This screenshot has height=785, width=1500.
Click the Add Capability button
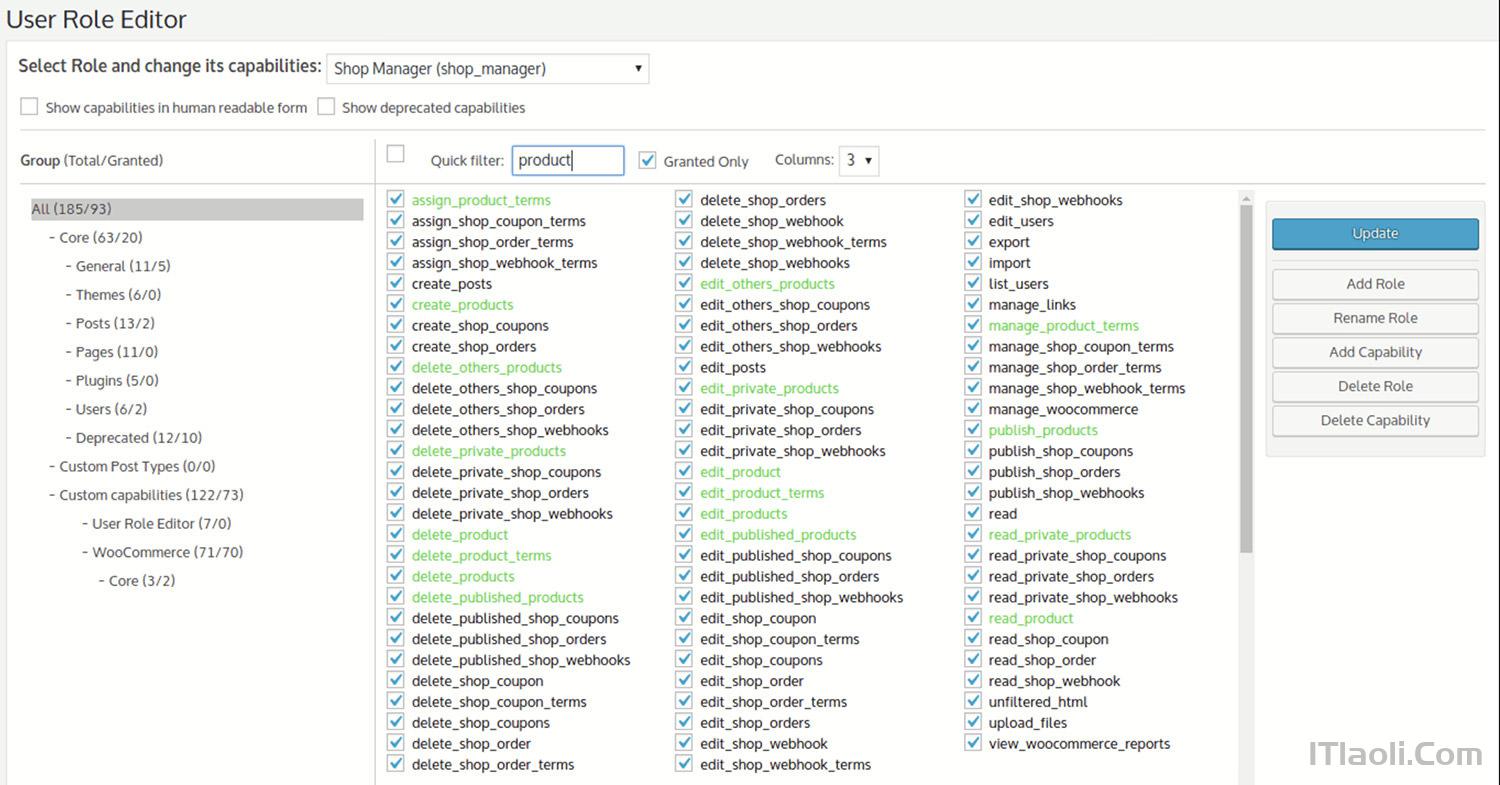[1375, 352]
